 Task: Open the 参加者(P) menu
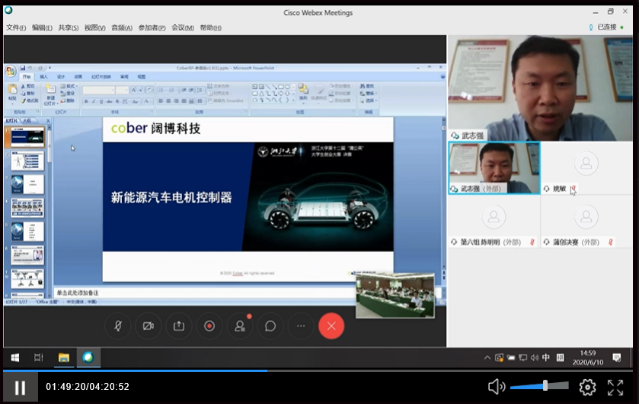[151, 27]
